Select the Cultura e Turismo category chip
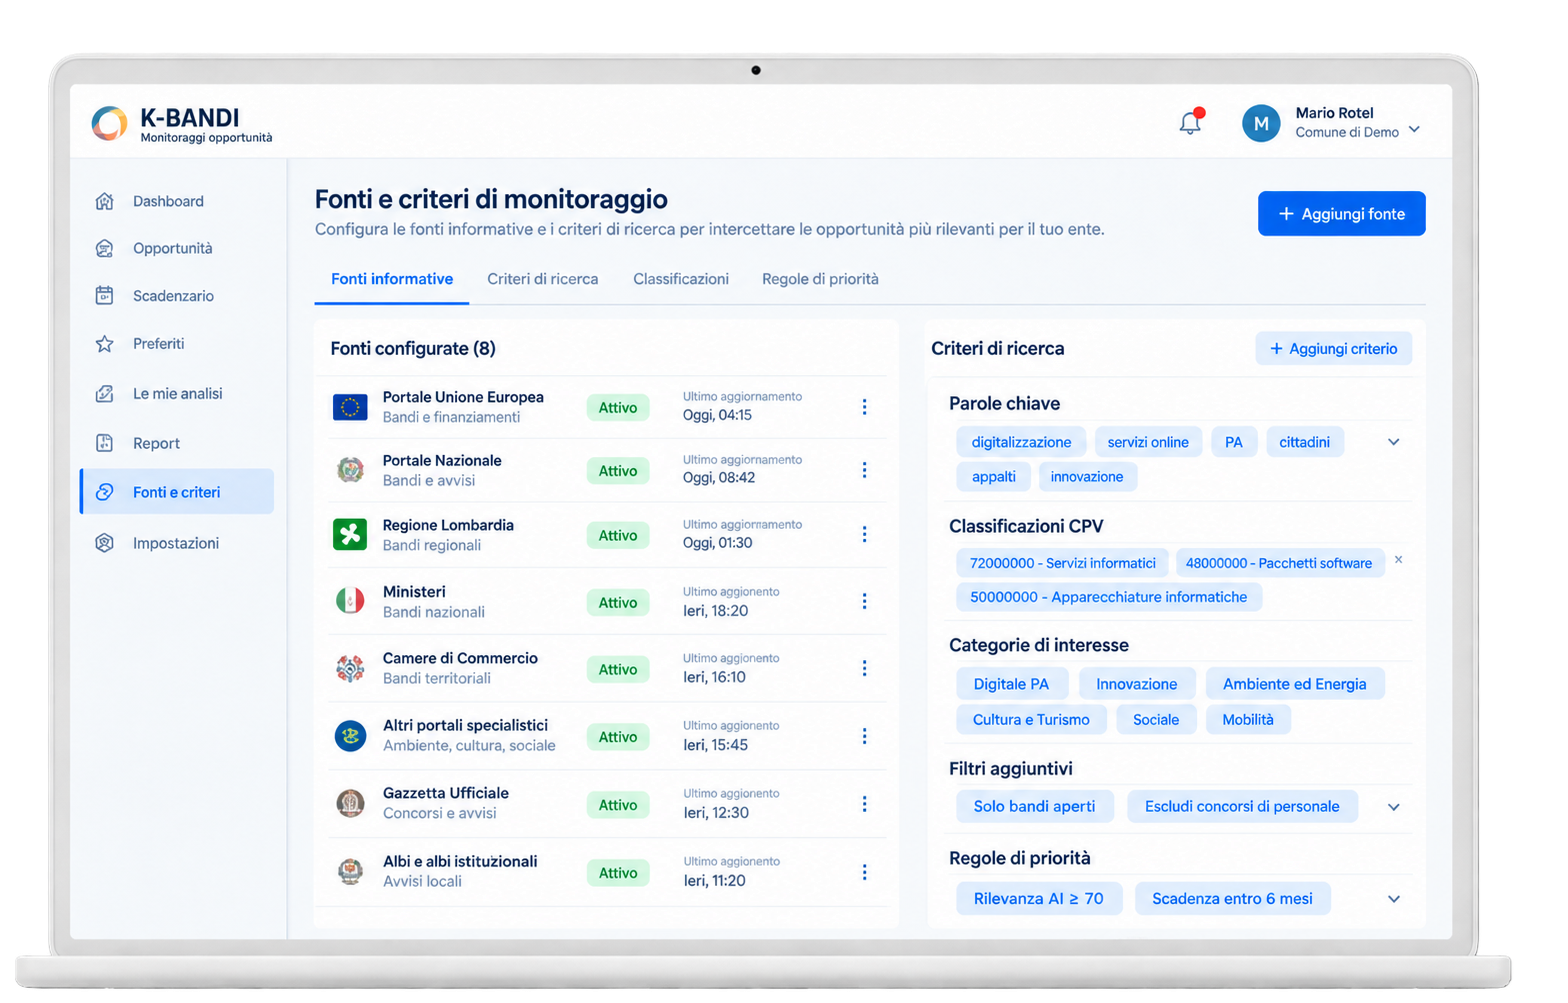 (1031, 720)
